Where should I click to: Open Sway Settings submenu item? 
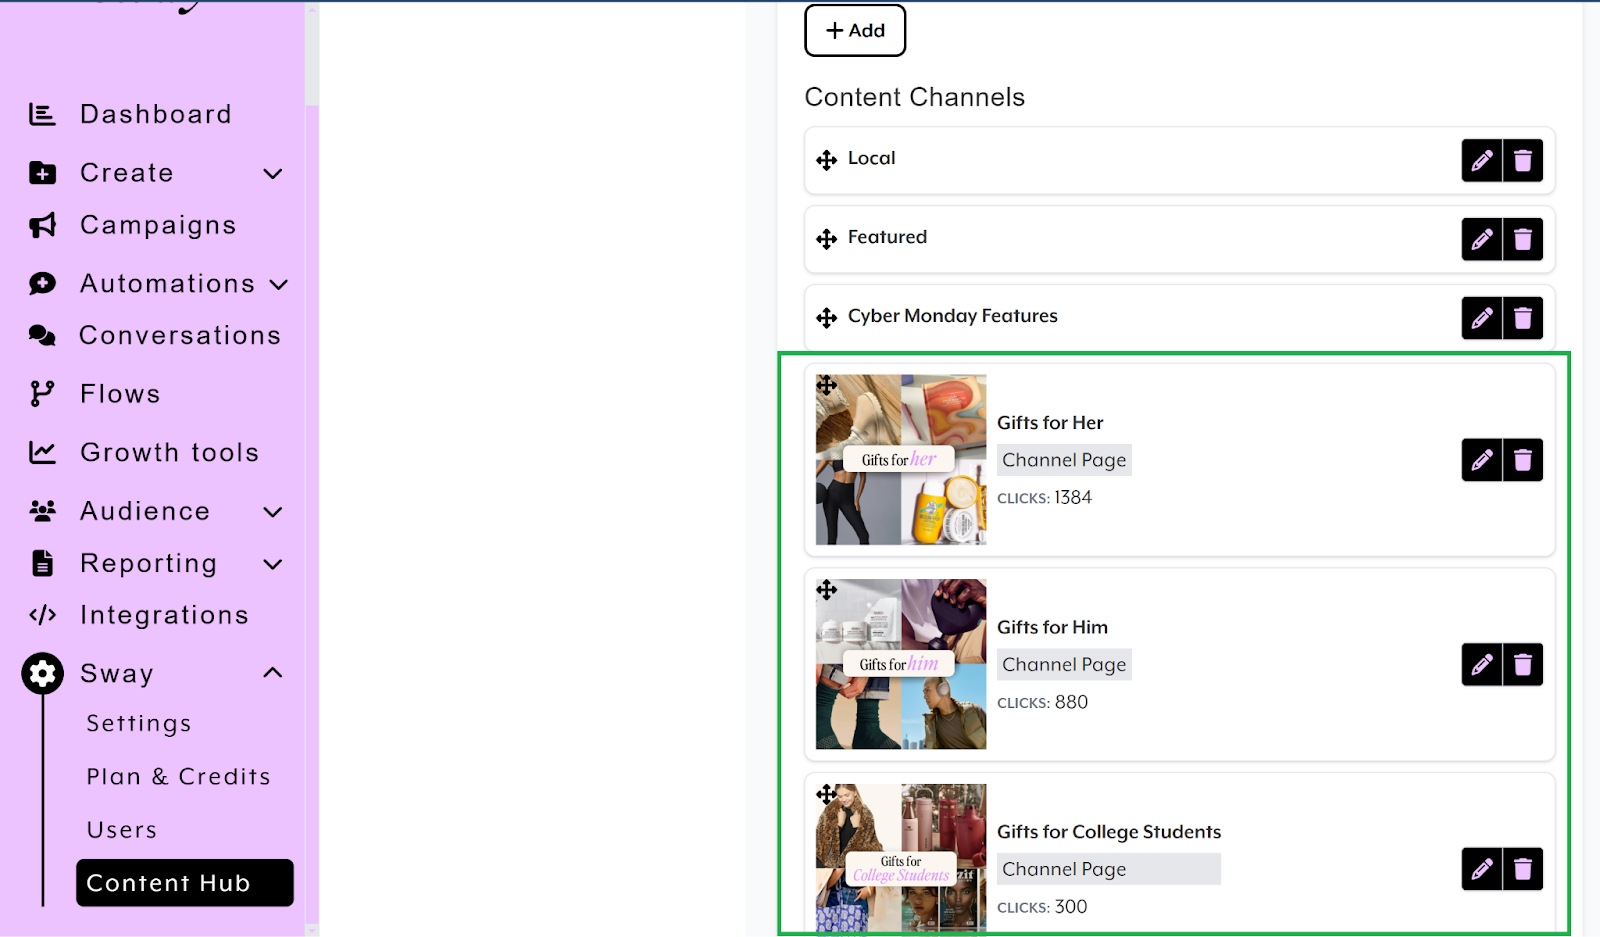pyautogui.click(x=139, y=723)
